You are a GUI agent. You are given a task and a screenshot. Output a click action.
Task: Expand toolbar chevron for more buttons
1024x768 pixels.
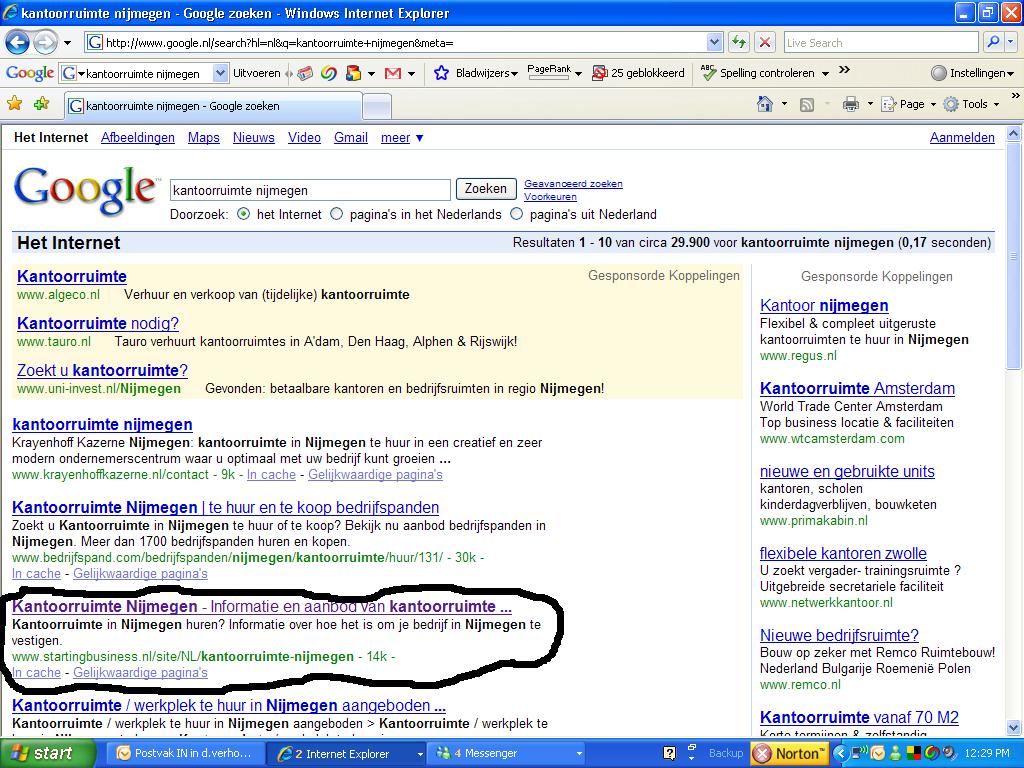[x=844, y=70]
